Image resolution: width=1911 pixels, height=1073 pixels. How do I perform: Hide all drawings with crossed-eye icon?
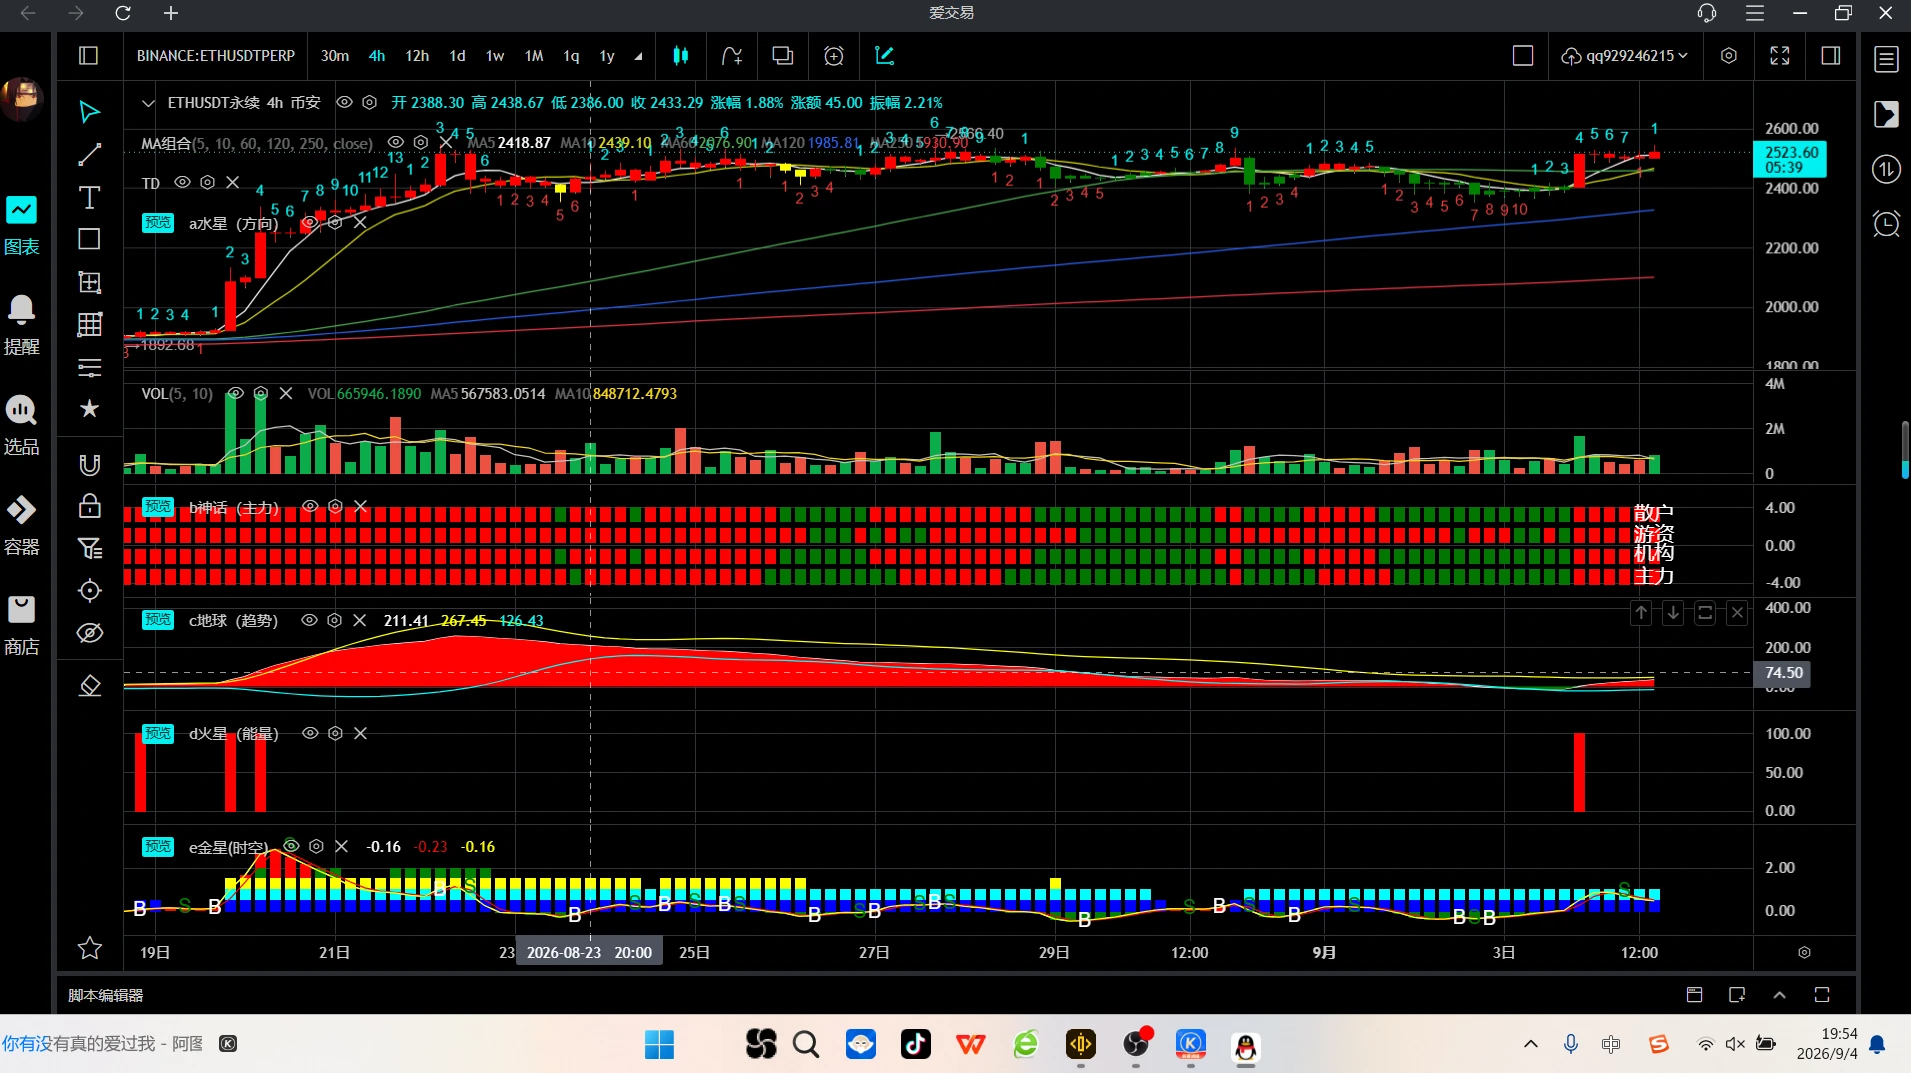[x=89, y=633]
